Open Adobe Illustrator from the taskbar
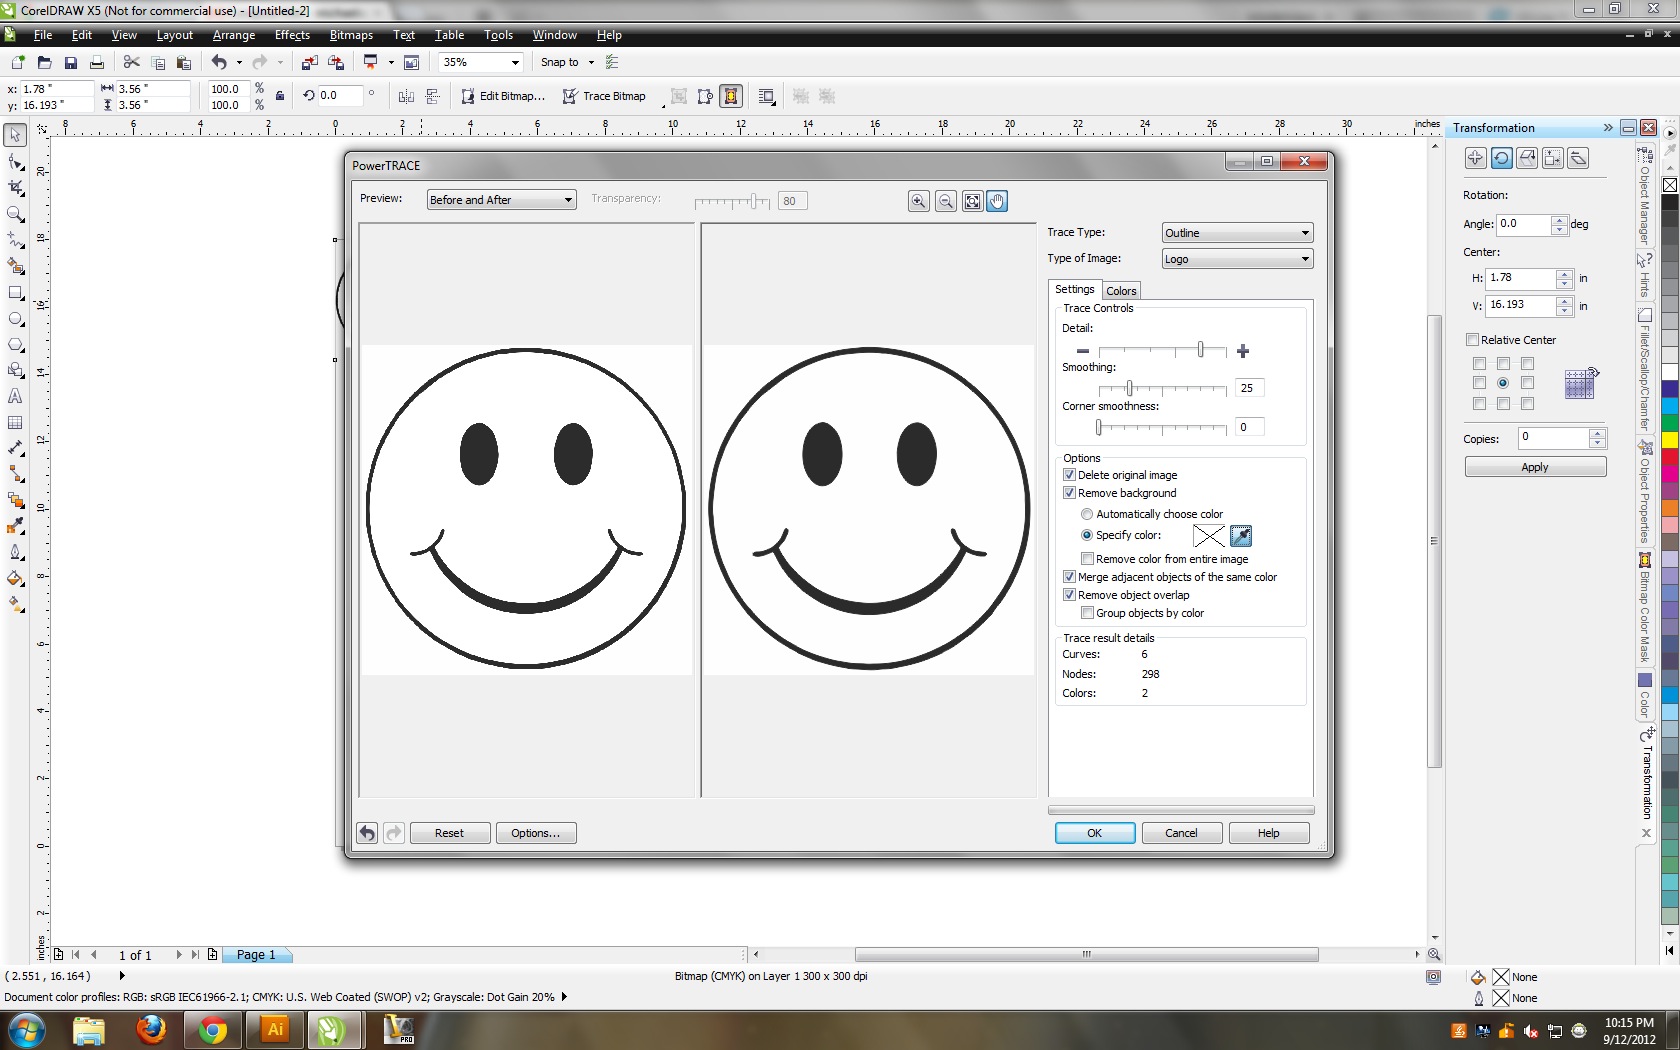Viewport: 1680px width, 1050px height. pos(275,1029)
